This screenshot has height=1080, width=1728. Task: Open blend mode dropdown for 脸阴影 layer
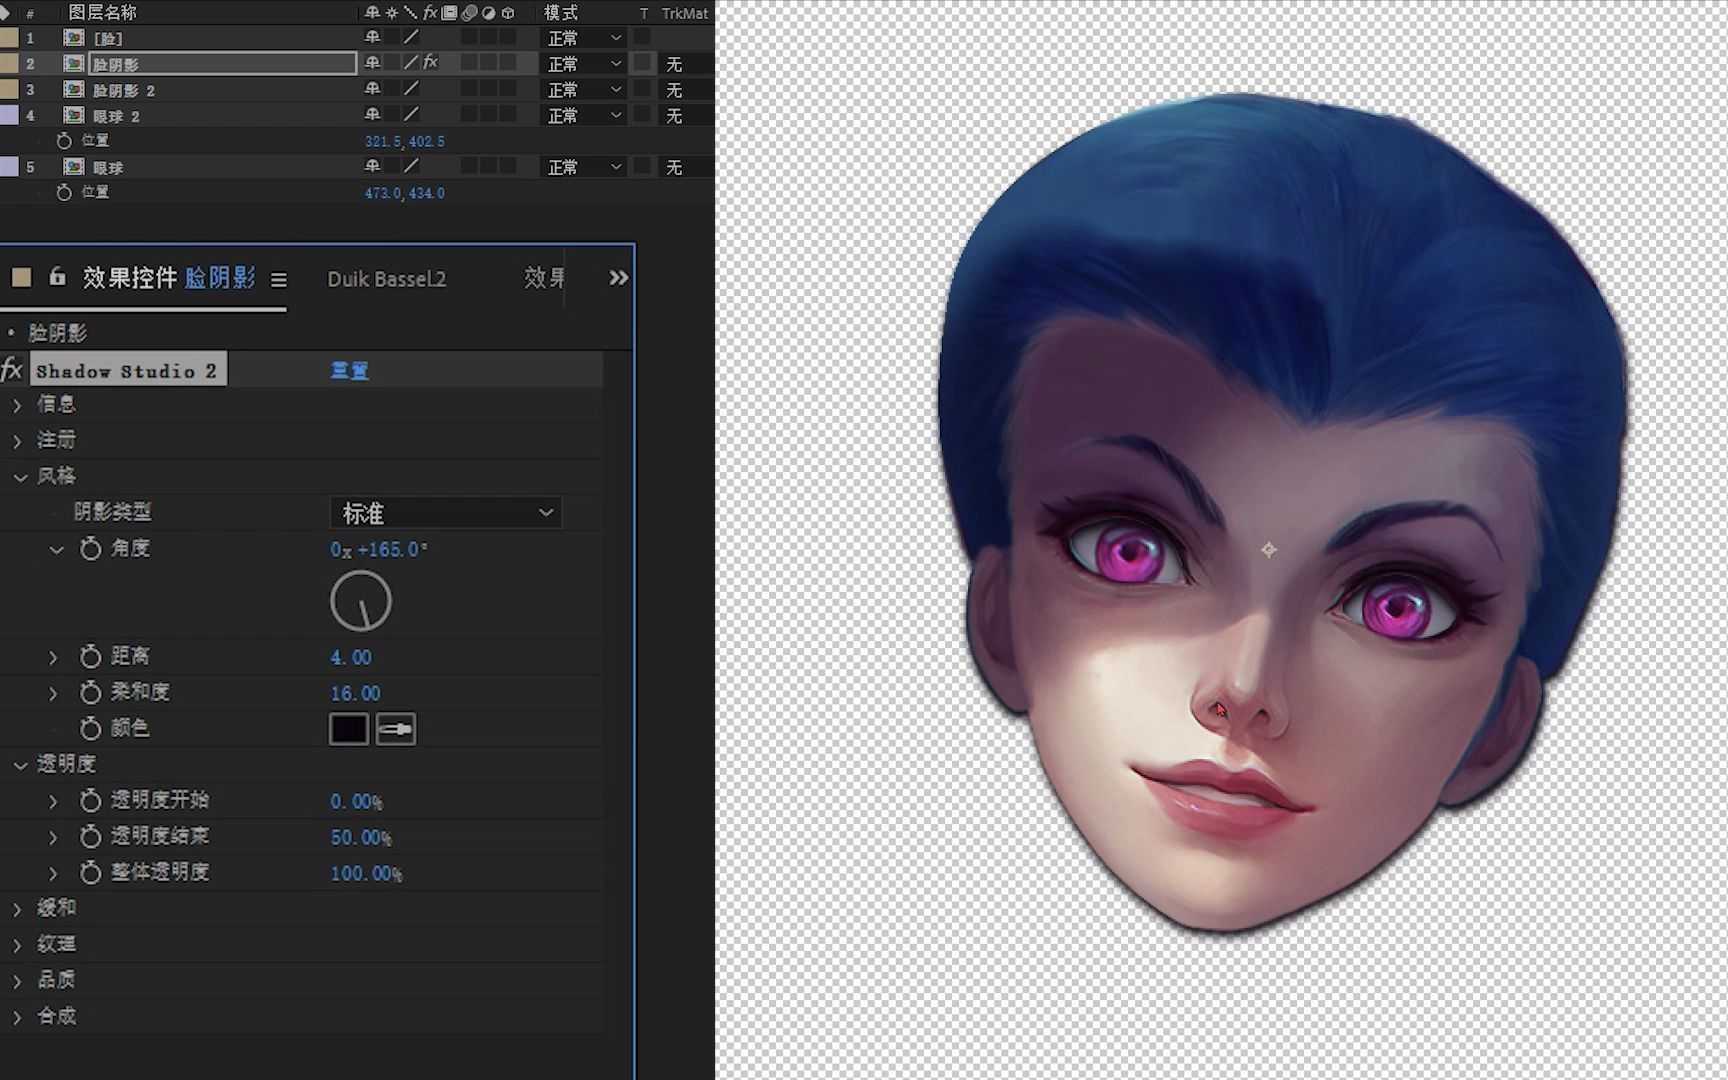pyautogui.click(x=585, y=63)
